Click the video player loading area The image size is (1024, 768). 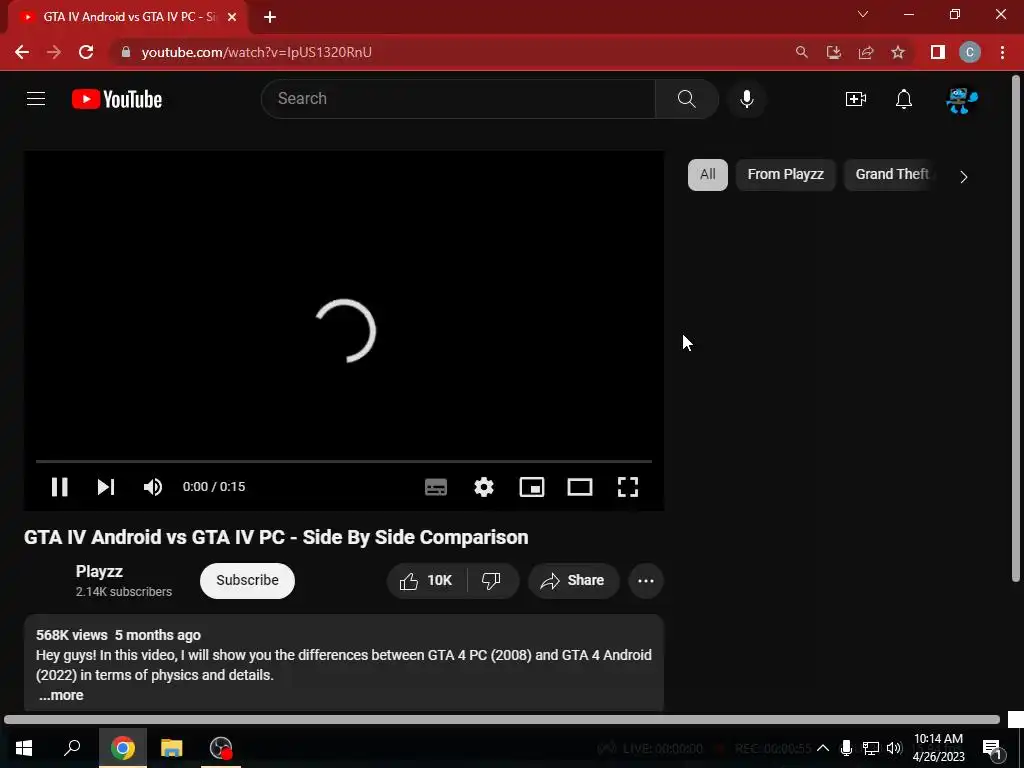click(344, 331)
